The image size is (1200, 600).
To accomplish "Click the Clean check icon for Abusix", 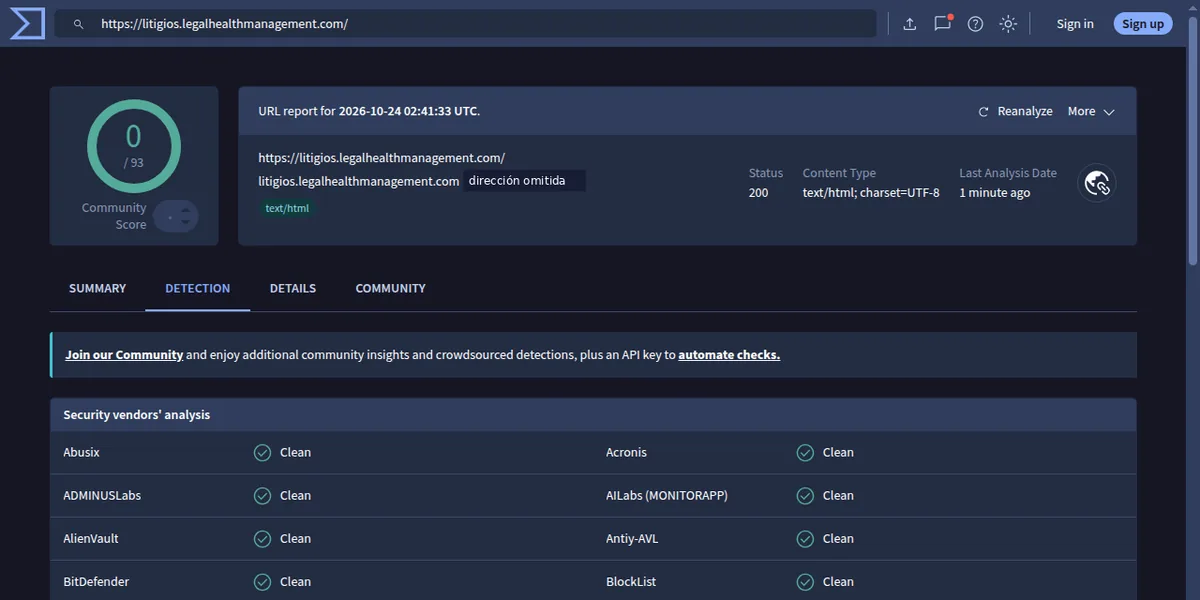I will pyautogui.click(x=262, y=453).
